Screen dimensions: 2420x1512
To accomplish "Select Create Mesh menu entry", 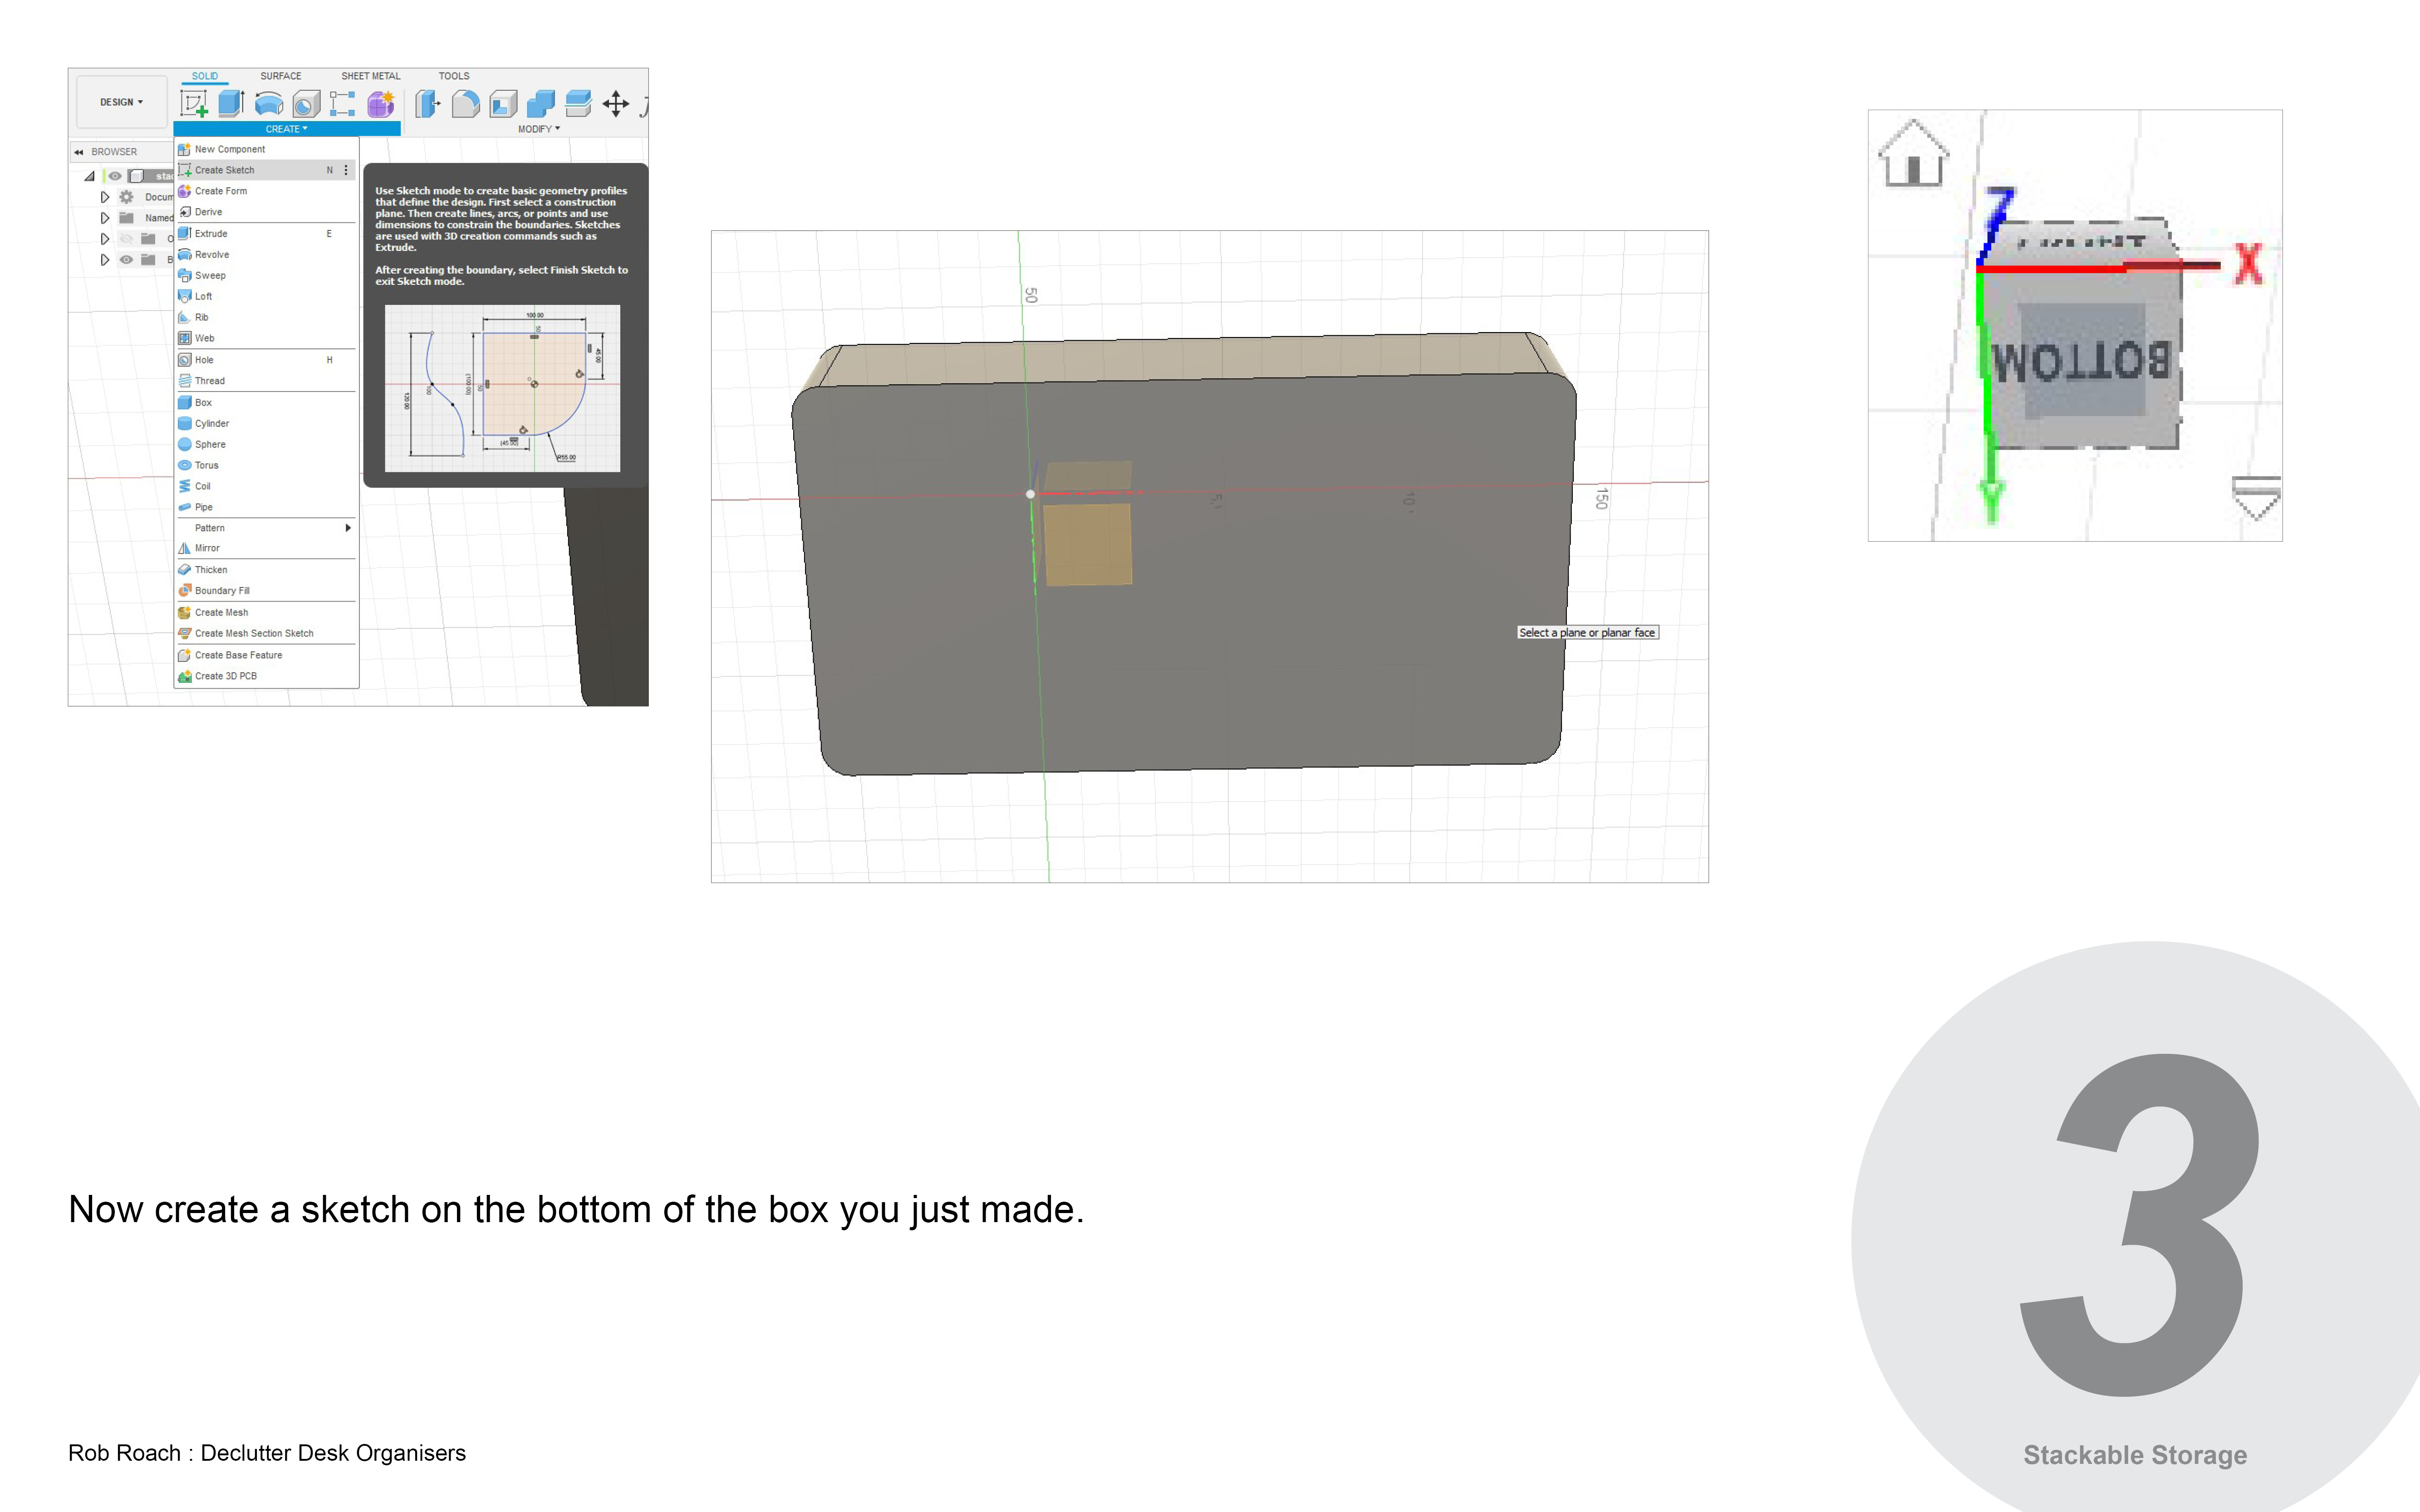I will click(x=266, y=613).
